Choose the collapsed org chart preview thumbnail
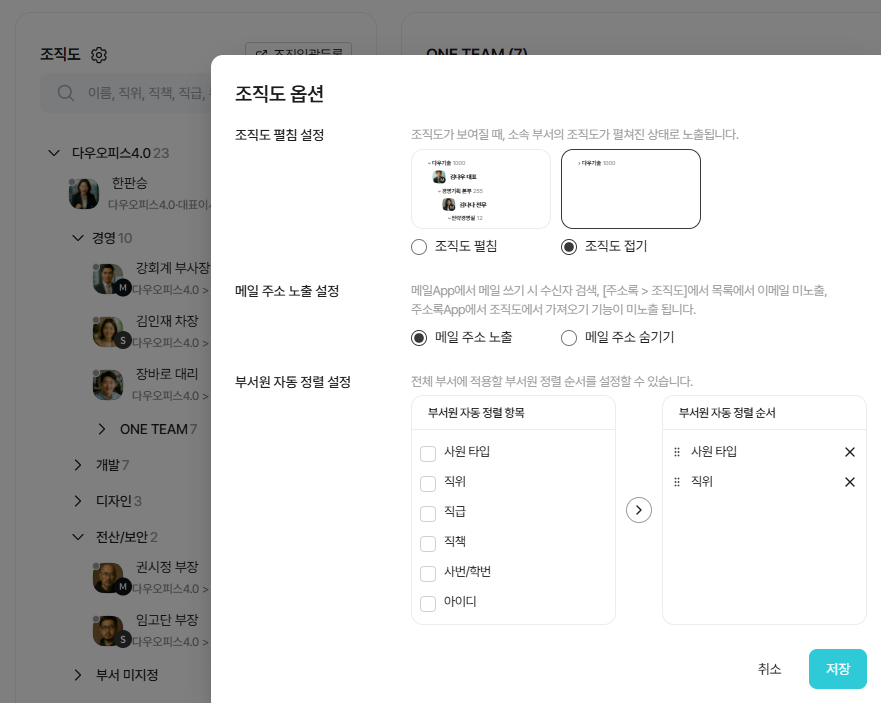 click(630, 189)
